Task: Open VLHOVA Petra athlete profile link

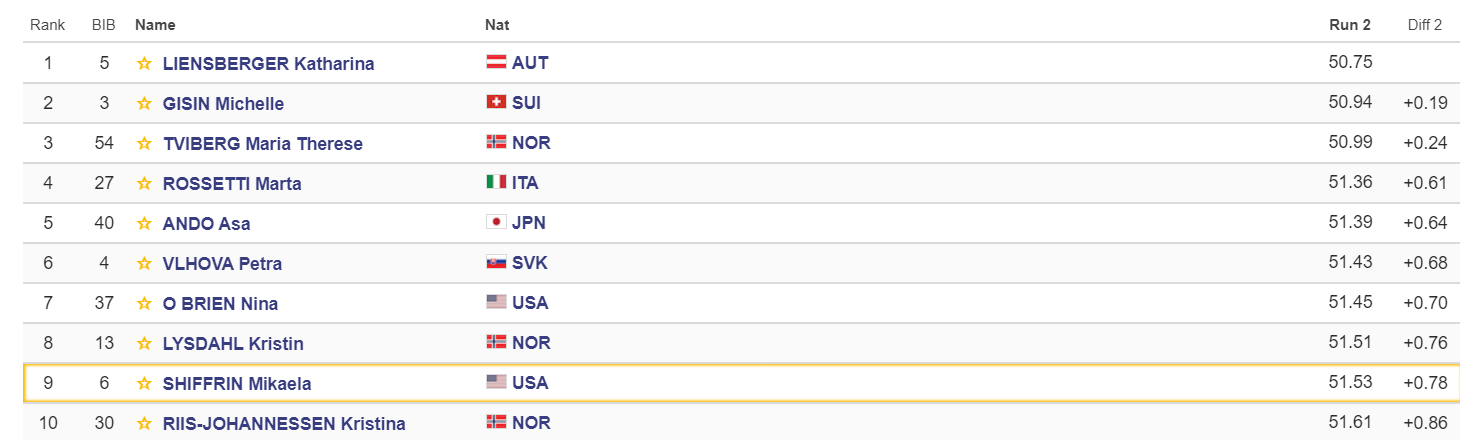Action: tap(222, 264)
